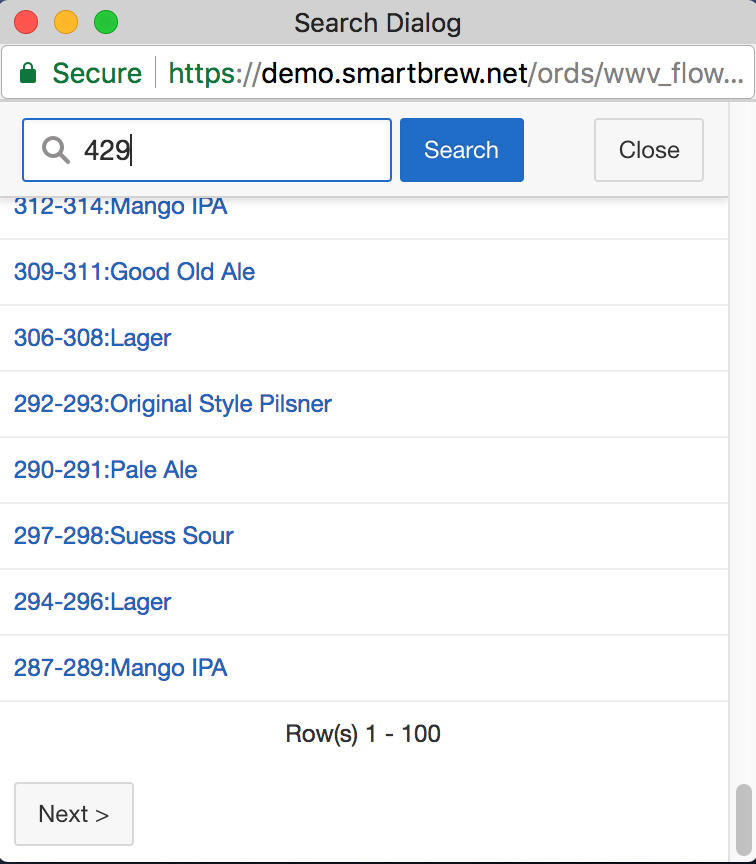
Task: Open the 297-298:Suess Sour link
Action: pos(123,536)
